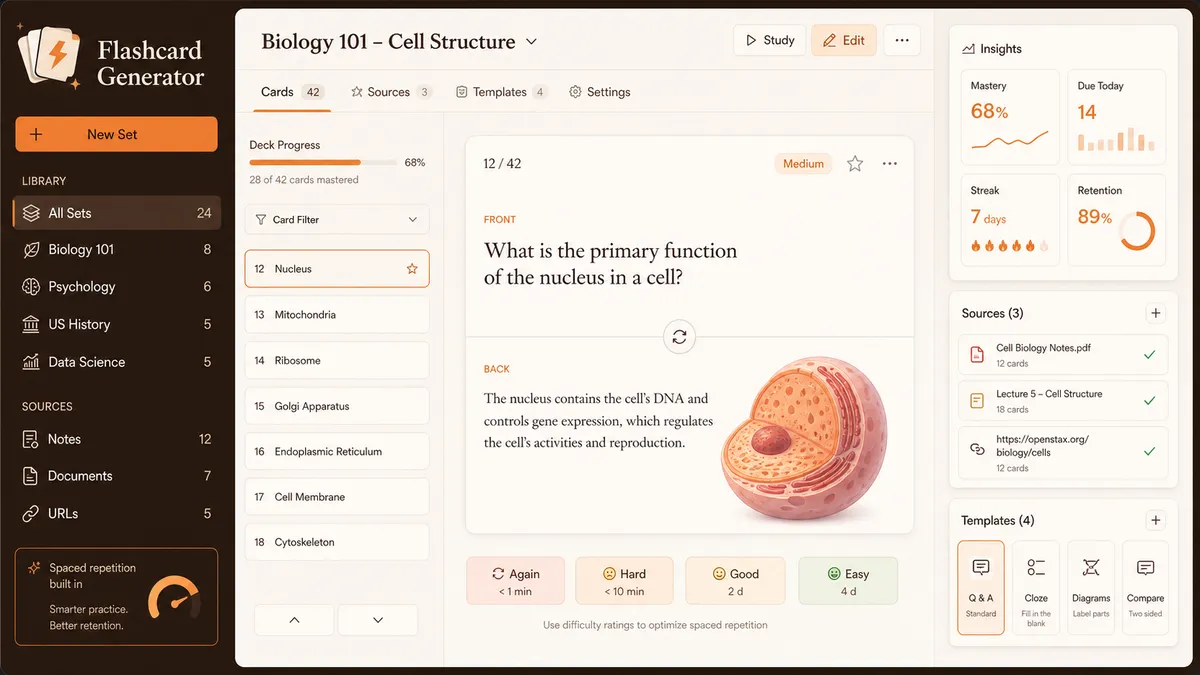Open the Card Filter dropdown
Image resolution: width=1200 pixels, height=675 pixels.
(337, 220)
